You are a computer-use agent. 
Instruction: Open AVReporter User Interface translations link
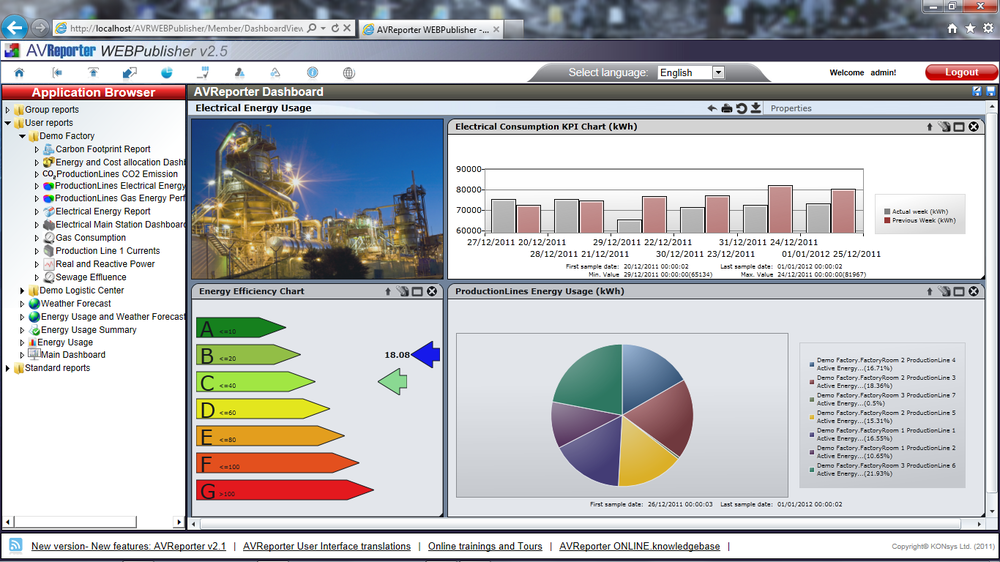pos(327,546)
